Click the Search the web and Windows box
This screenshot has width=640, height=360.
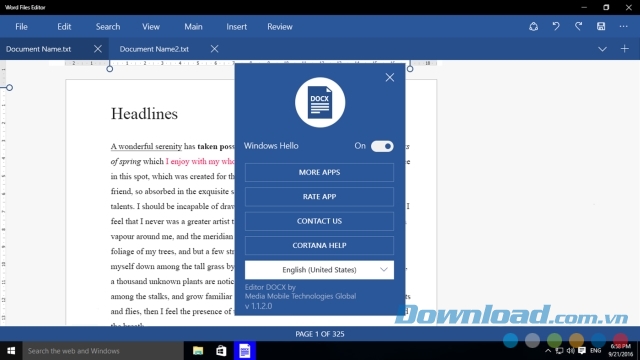click(x=103, y=351)
